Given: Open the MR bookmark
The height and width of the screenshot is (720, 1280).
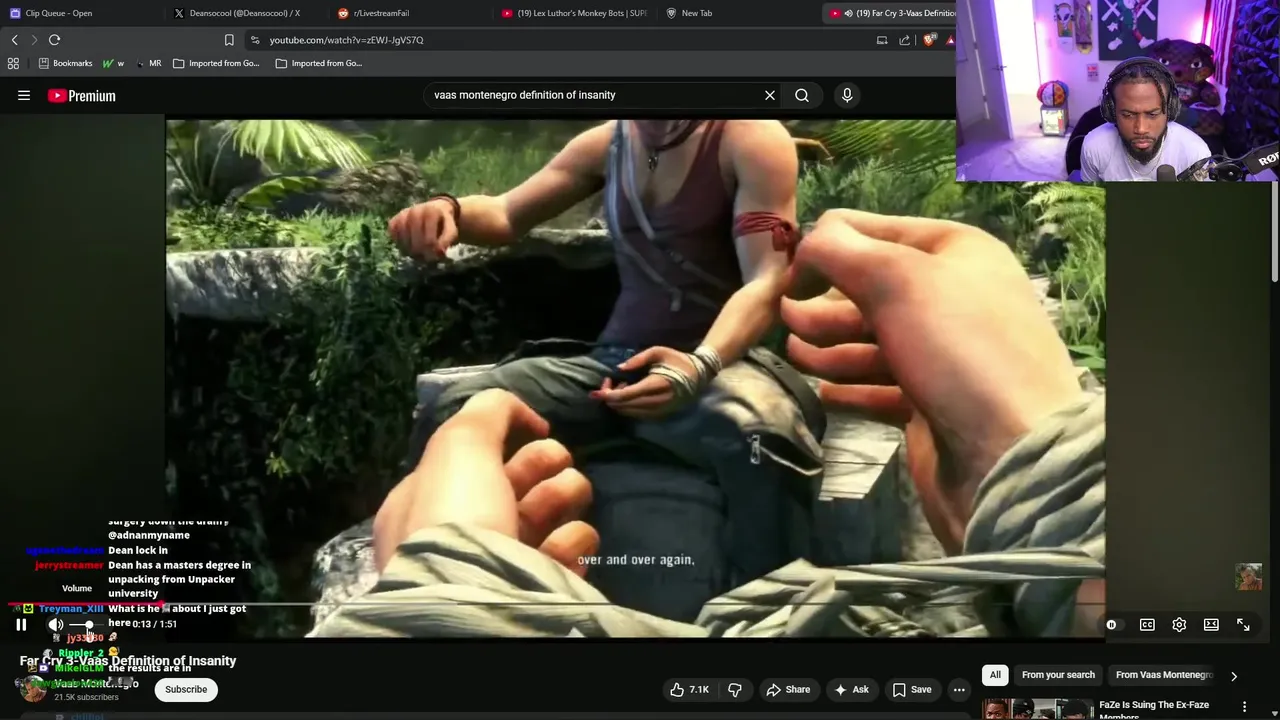Looking at the screenshot, I should (x=148, y=63).
